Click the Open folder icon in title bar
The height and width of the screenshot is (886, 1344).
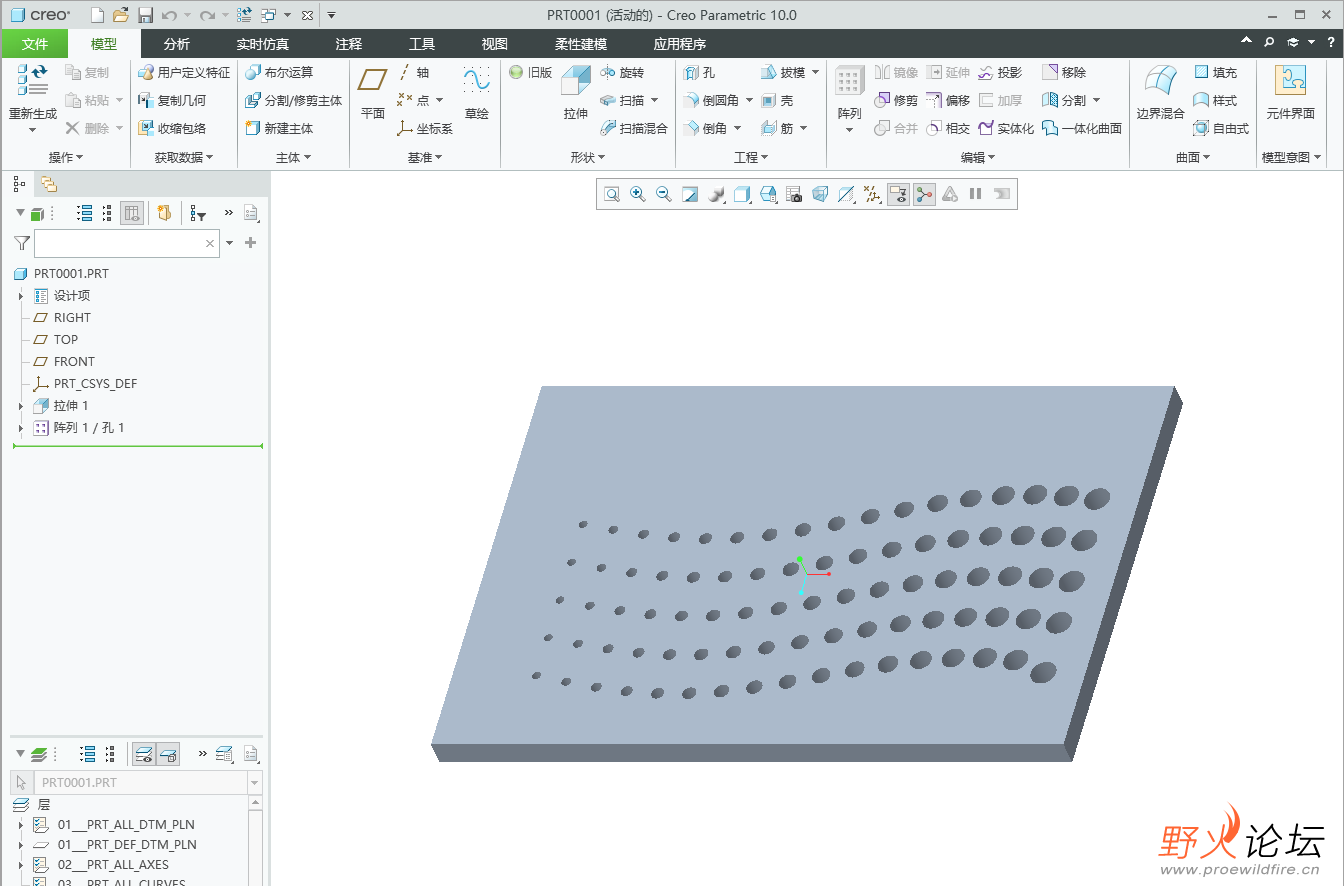pyautogui.click(x=120, y=15)
